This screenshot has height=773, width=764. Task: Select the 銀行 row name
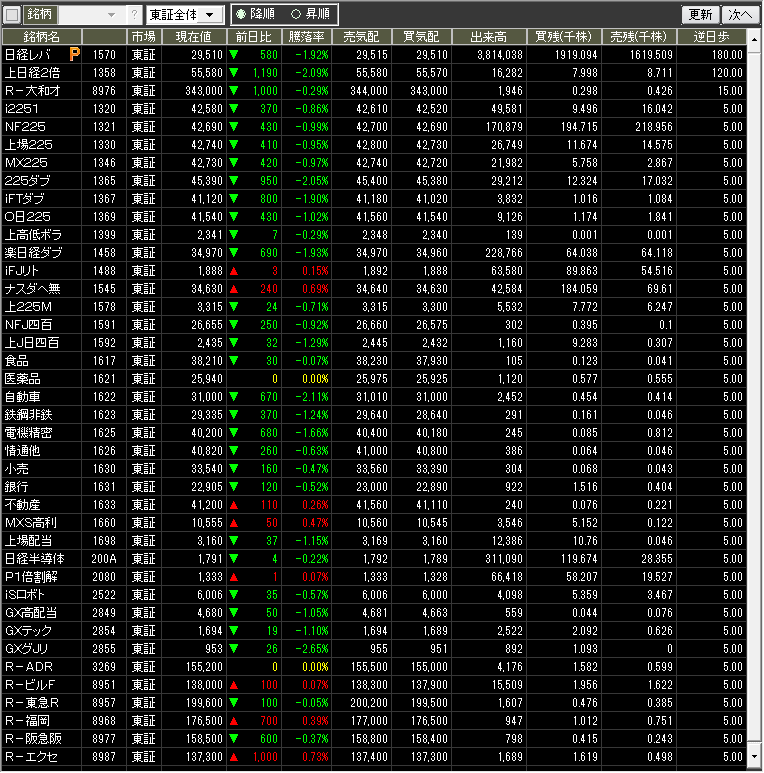17,487
